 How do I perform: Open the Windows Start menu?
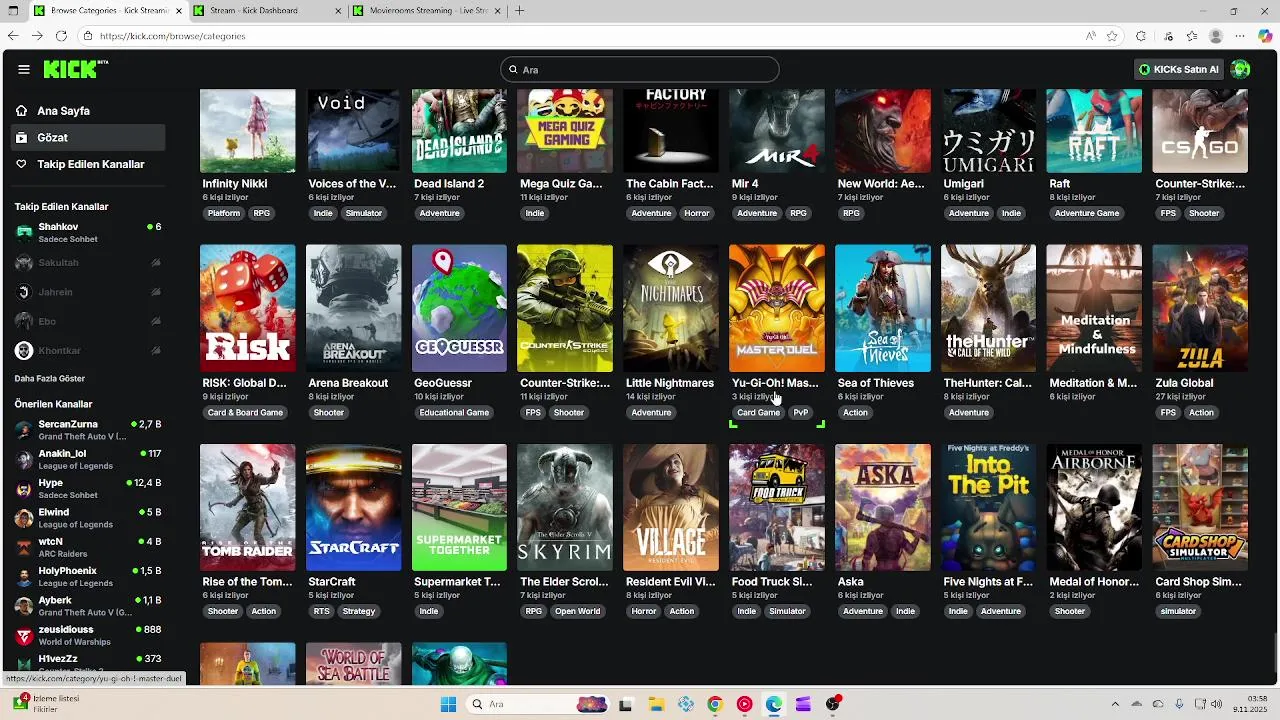(x=448, y=704)
